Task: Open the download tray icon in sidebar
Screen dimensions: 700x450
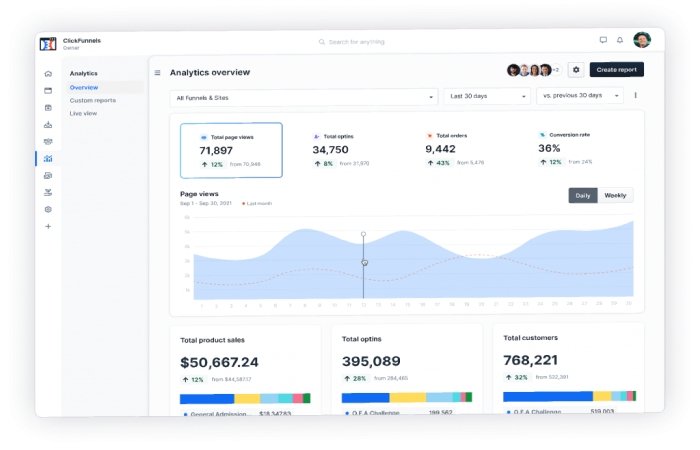Action: coord(48,125)
